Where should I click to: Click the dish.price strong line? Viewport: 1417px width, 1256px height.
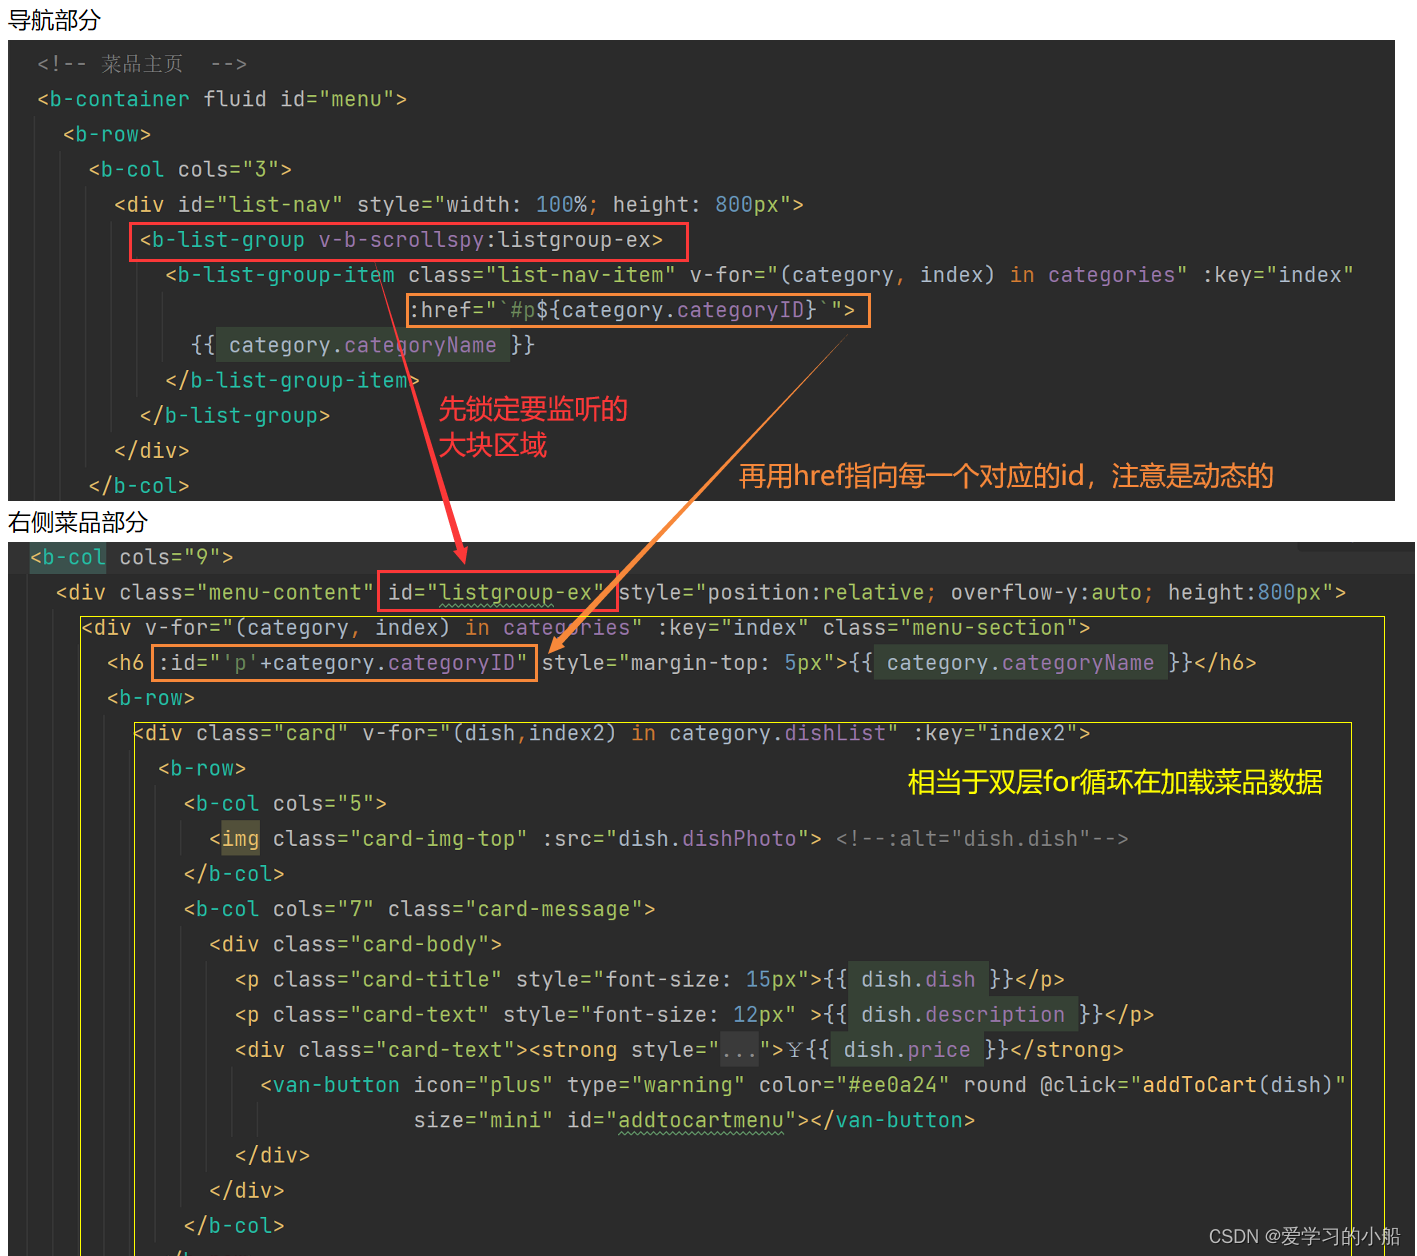pos(679,1049)
